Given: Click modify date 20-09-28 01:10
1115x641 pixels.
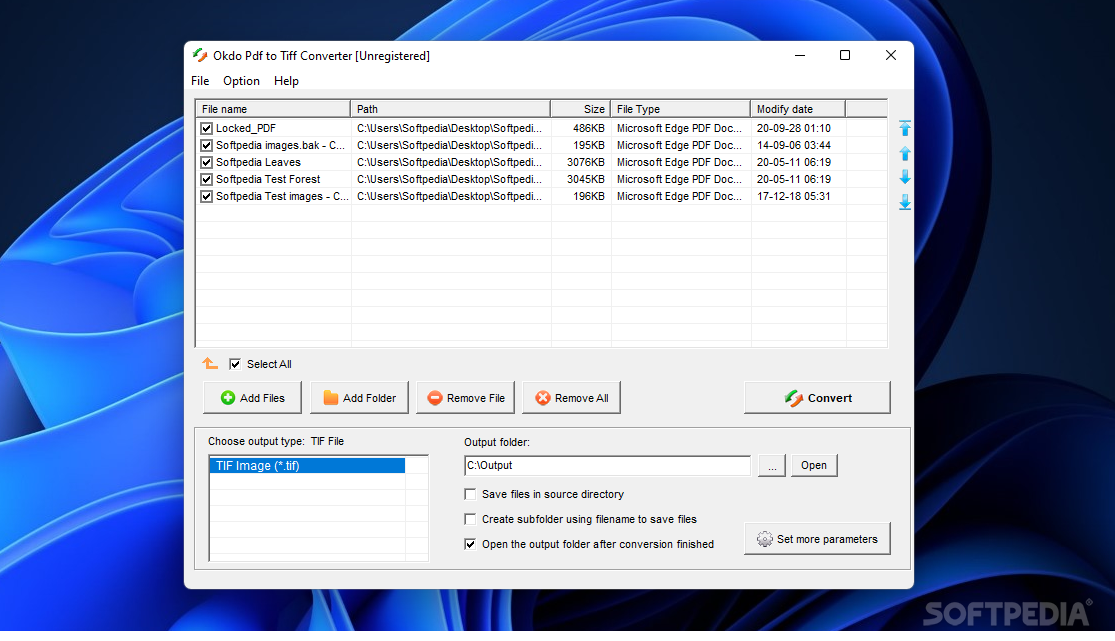Looking at the screenshot, I should (794, 128).
